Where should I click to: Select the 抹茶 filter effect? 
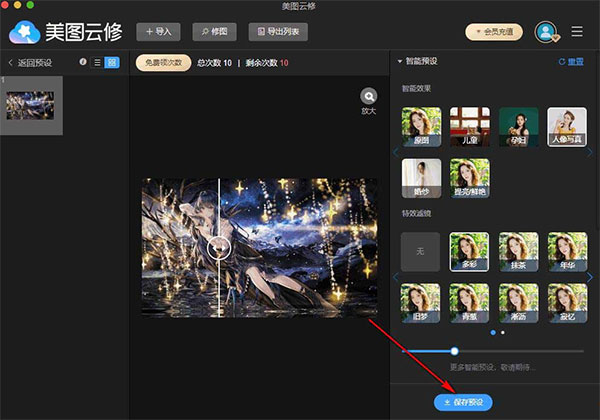[x=518, y=252]
